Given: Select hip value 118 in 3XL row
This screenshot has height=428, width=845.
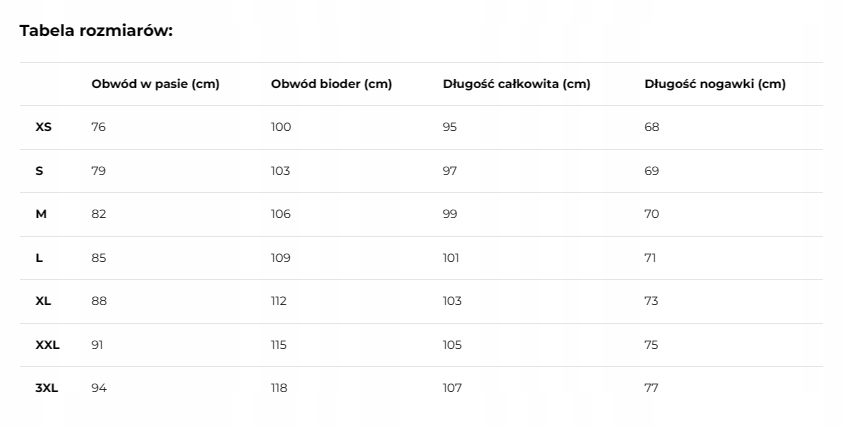Looking at the screenshot, I should pos(279,388).
